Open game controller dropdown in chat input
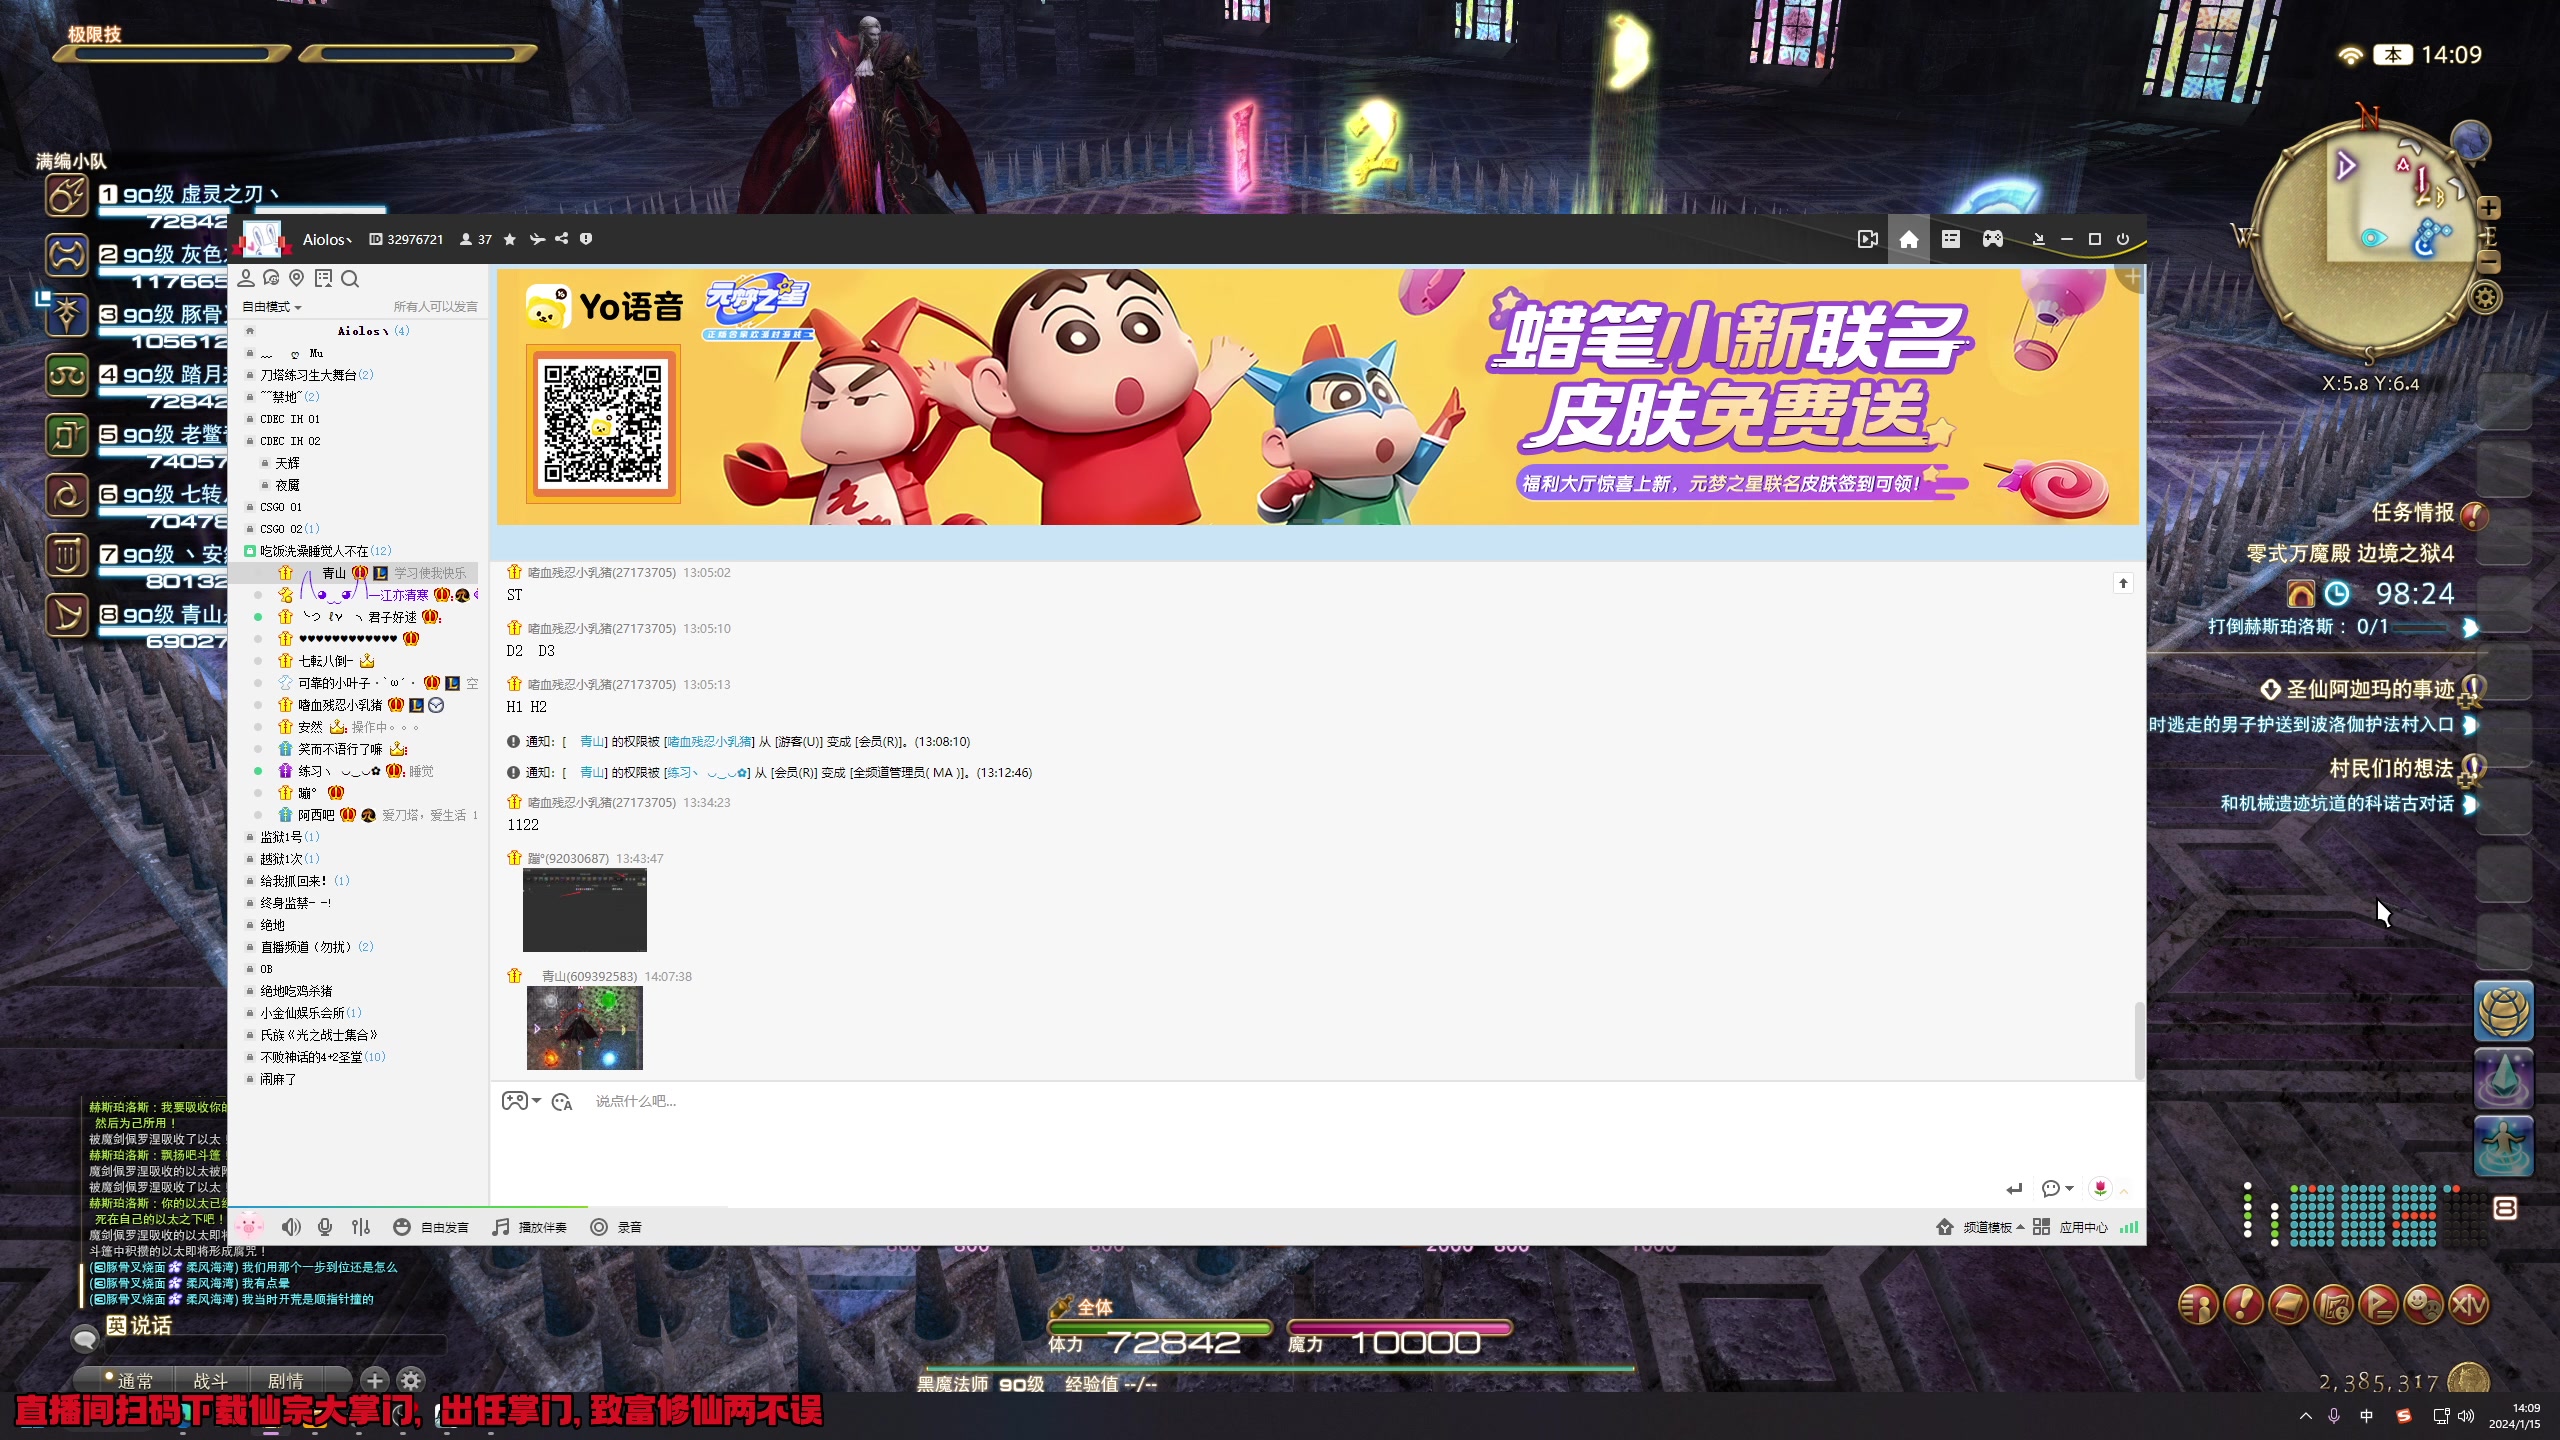The width and height of the screenshot is (2560, 1440). pos(521,1101)
